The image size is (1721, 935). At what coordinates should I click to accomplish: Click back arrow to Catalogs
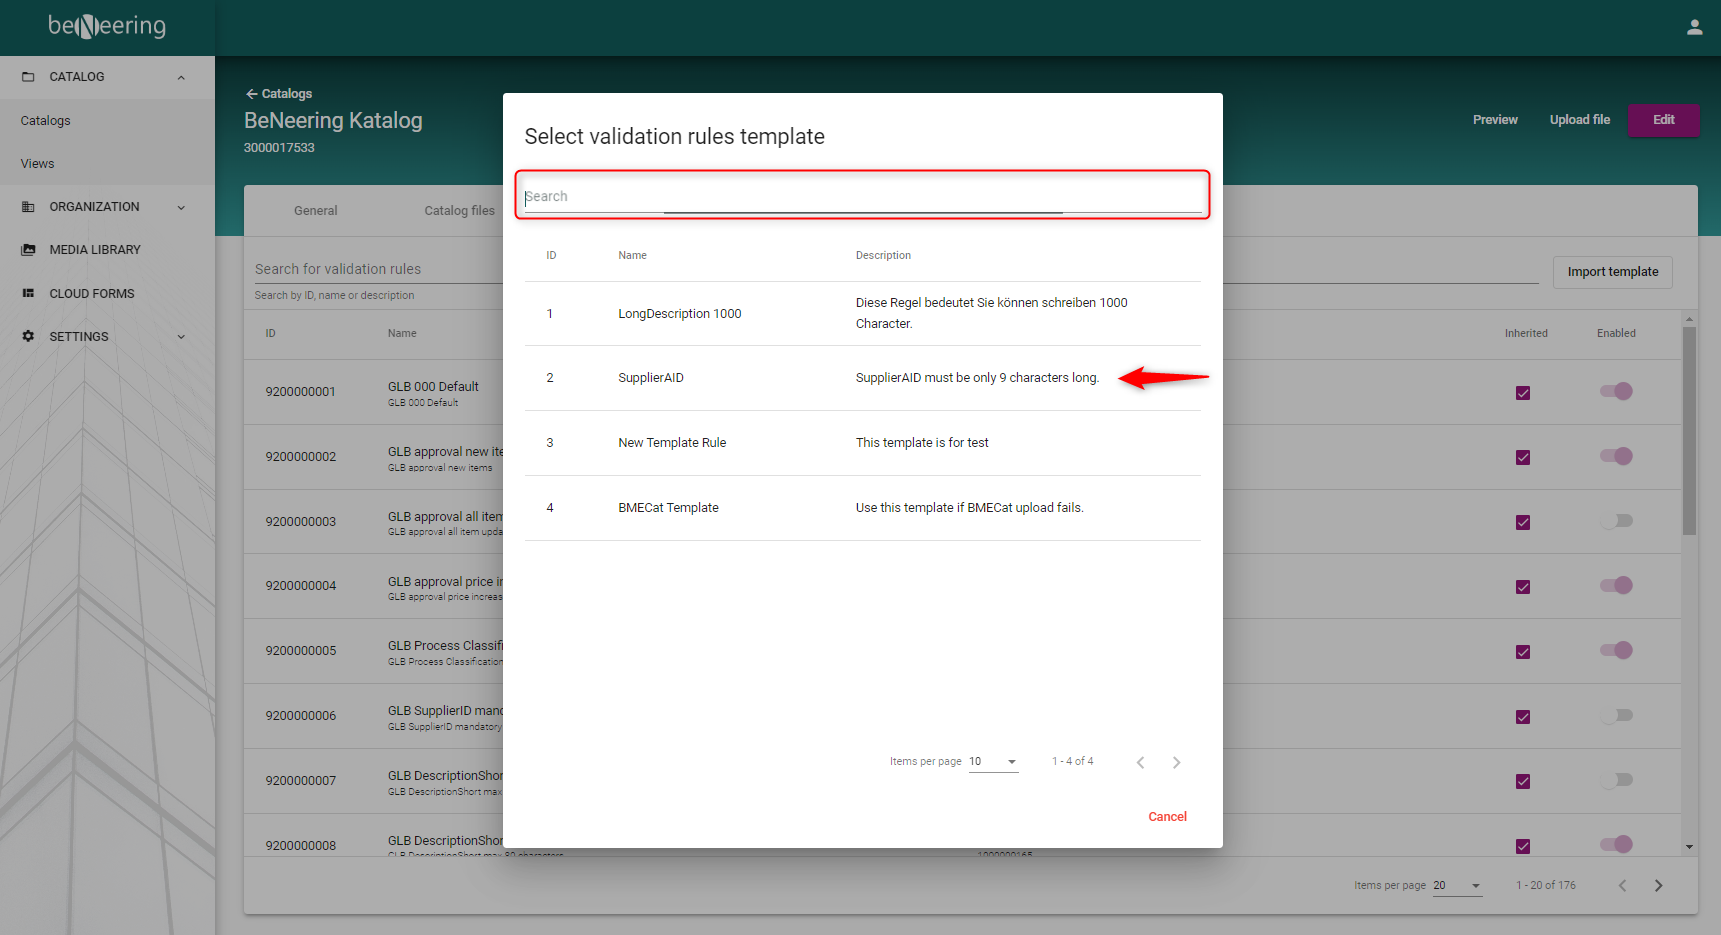point(252,94)
